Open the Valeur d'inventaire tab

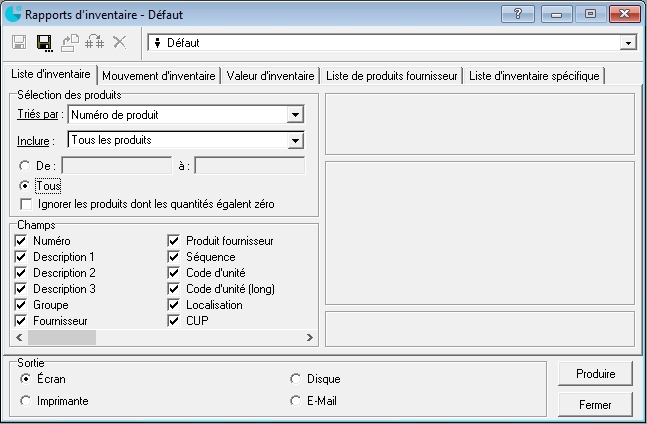pyautogui.click(x=270, y=76)
